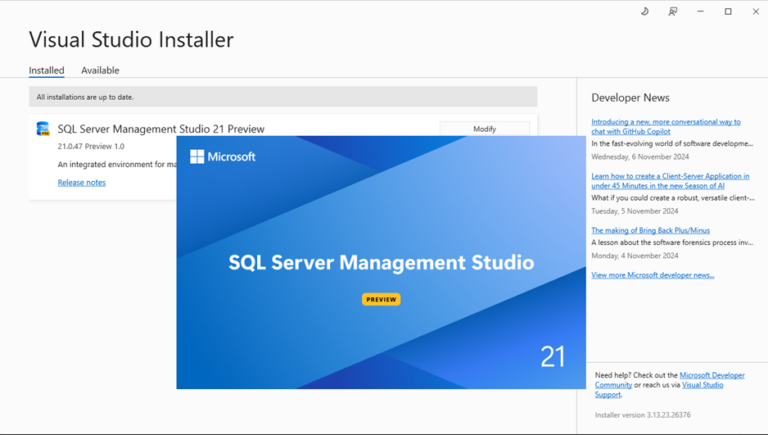Click the SSMS 21 Preview product icon
This screenshot has width=768, height=435.
click(x=43, y=129)
